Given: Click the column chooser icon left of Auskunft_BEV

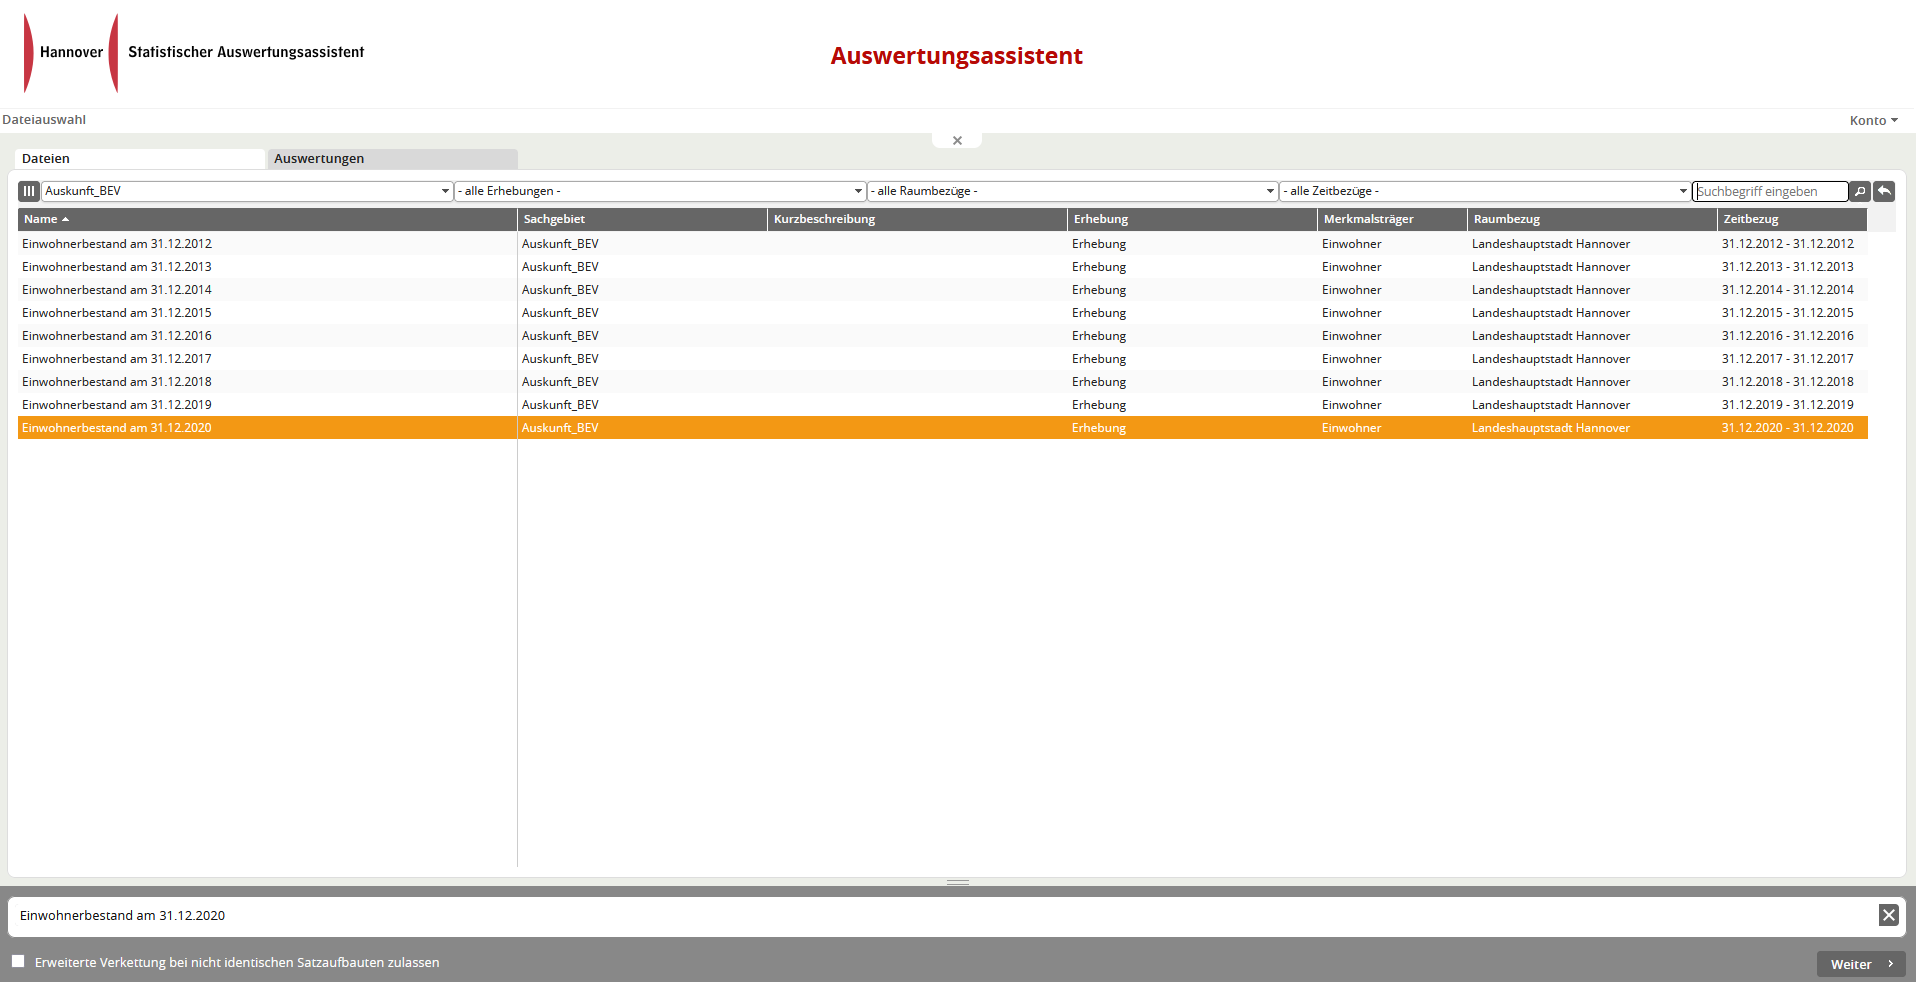Looking at the screenshot, I should click(29, 191).
